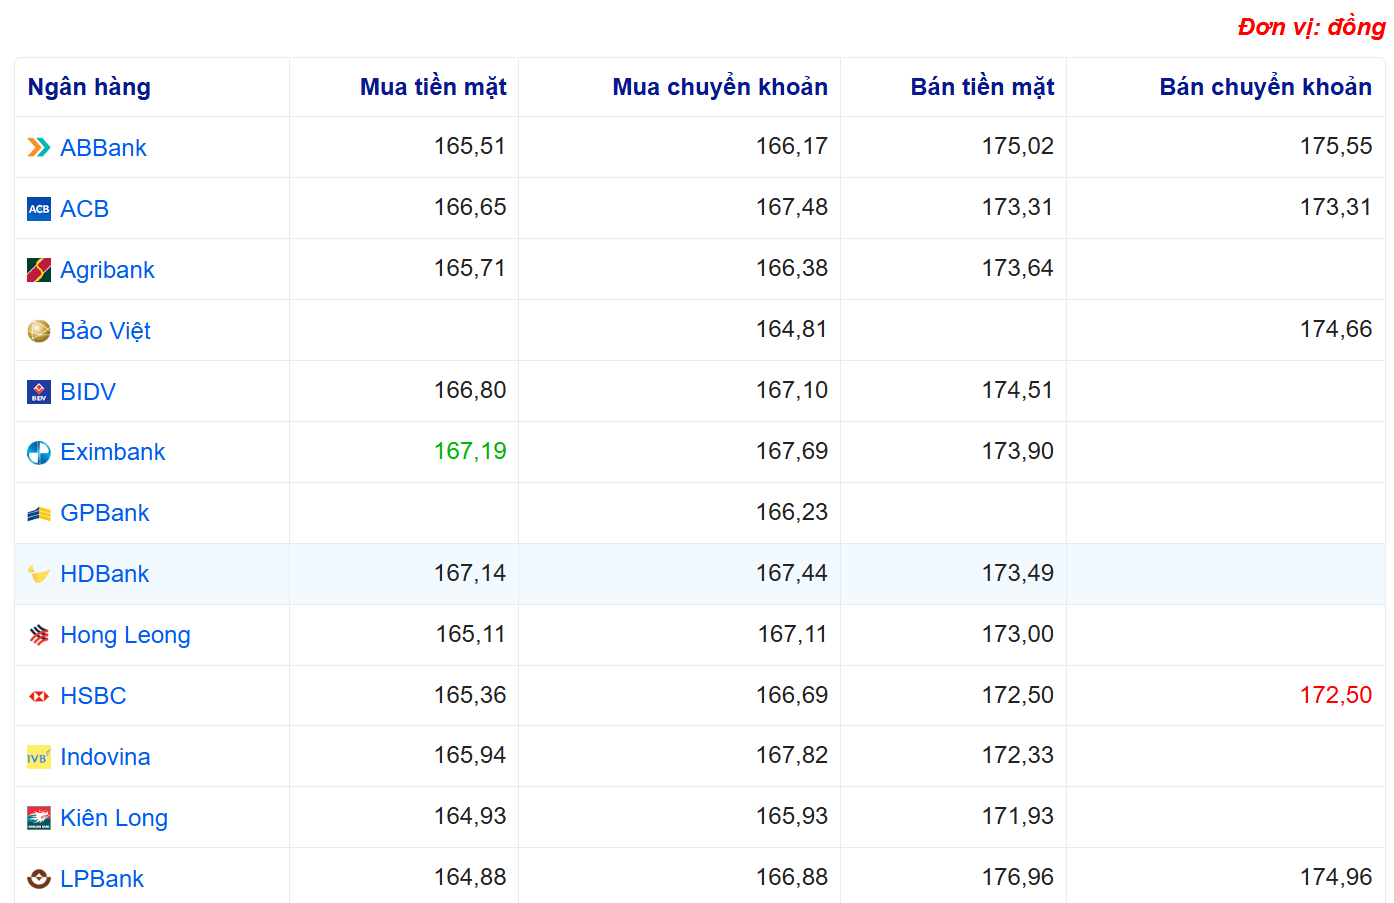Click the ACB logo icon
The image size is (1394, 903).
point(38,209)
